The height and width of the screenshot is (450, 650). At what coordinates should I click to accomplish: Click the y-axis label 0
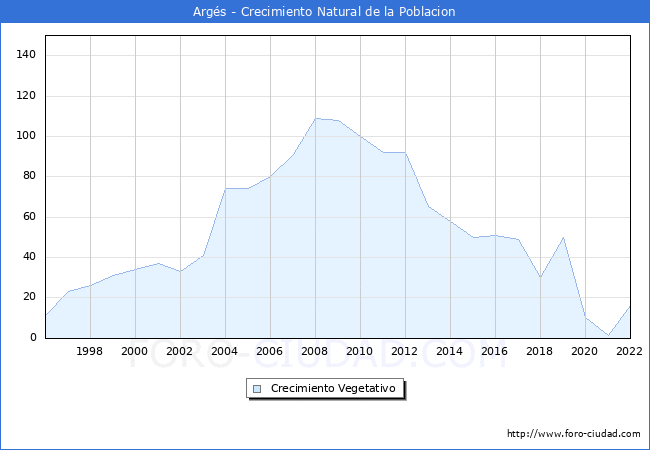33,337
